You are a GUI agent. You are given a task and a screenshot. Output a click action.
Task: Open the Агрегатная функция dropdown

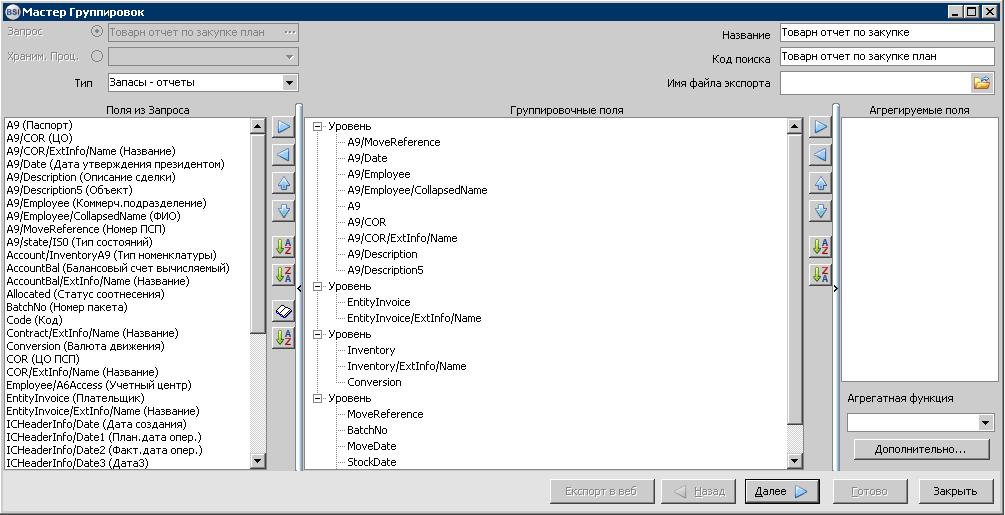point(985,423)
